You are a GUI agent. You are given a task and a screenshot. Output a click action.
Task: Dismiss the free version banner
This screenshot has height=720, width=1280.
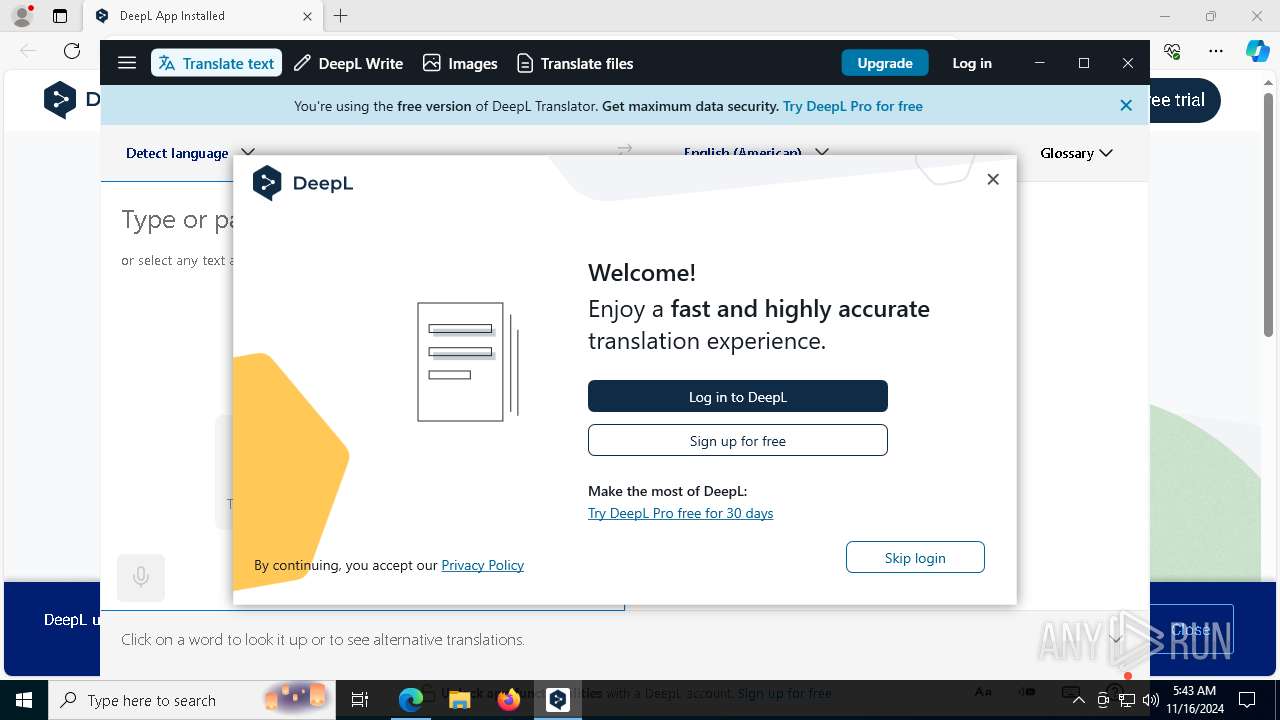1126,105
